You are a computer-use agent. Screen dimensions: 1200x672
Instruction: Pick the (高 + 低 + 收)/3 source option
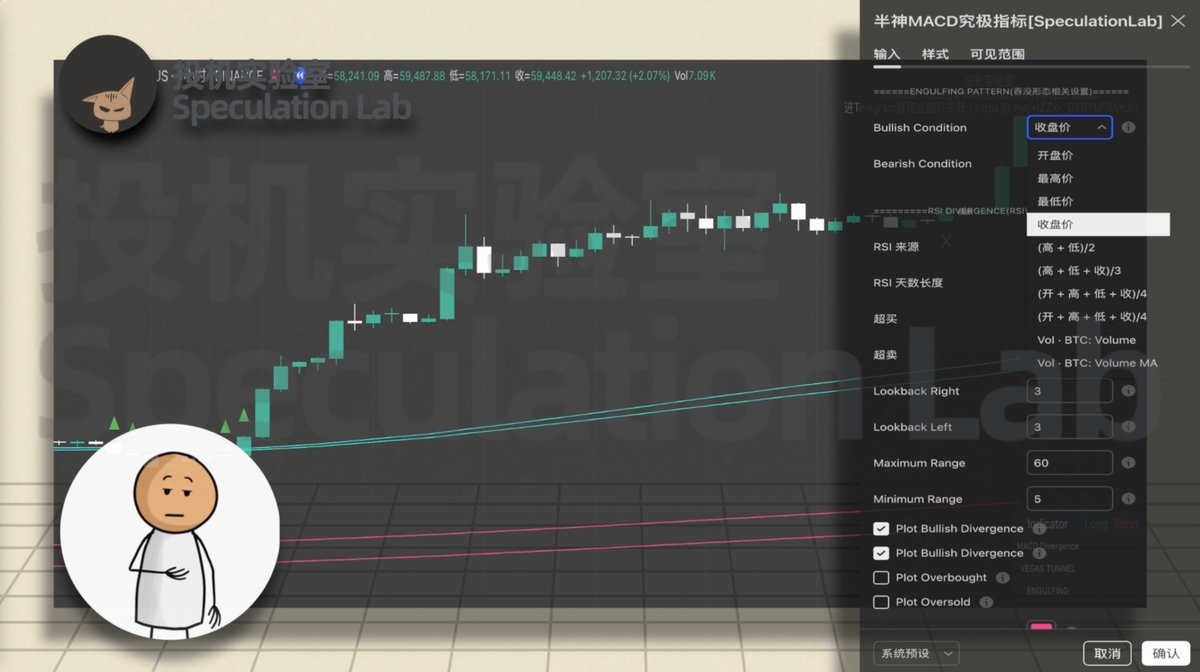click(1098, 271)
